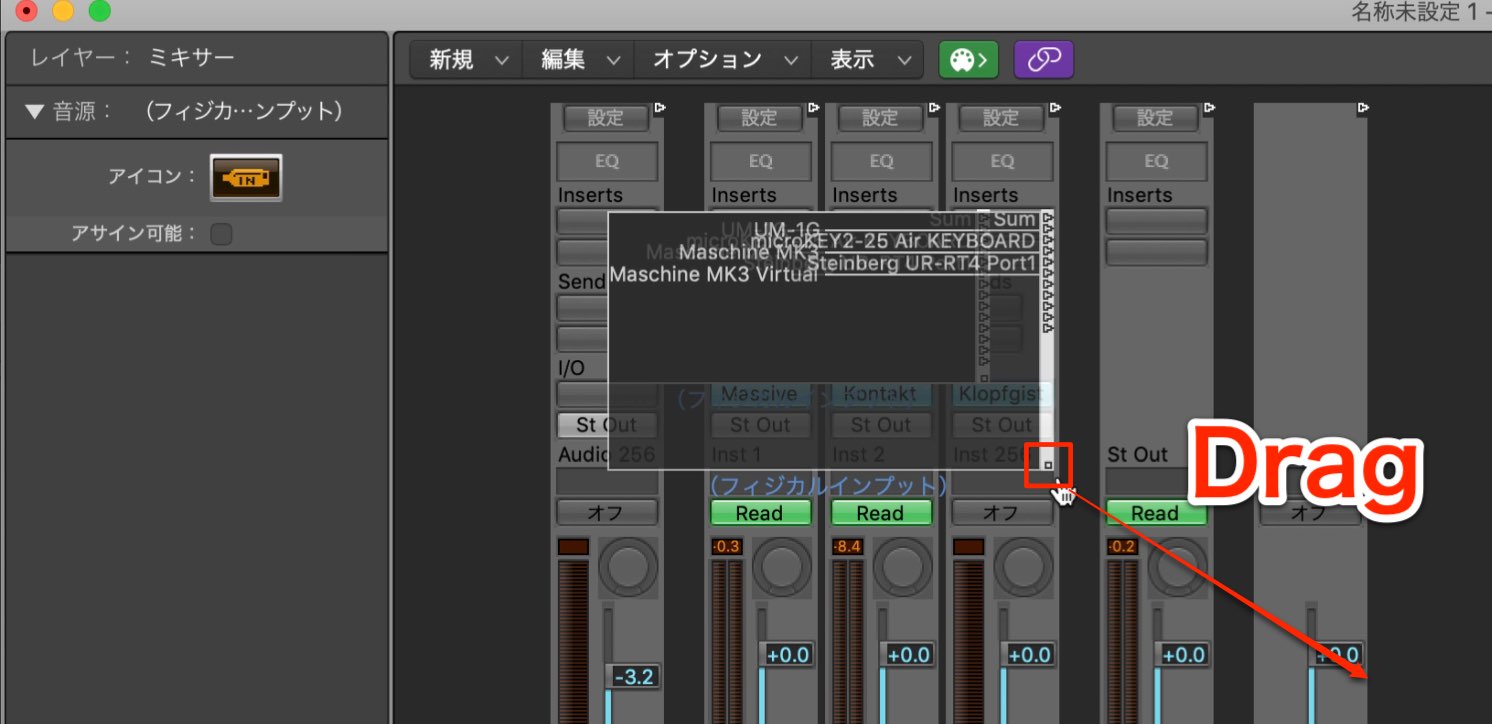This screenshot has height=724, width=1492.
Task: Click the +0.0 fader on St Out master strip
Action: (1183, 655)
